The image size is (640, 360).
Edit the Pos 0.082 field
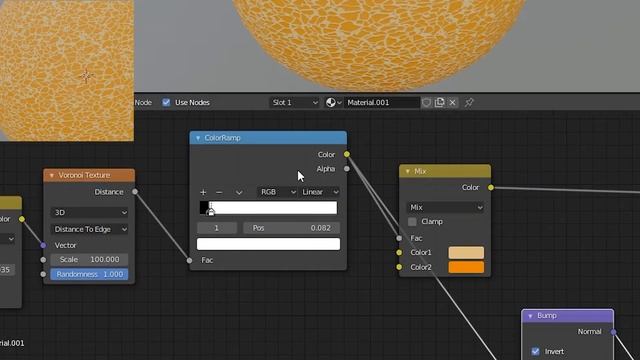click(x=291, y=228)
